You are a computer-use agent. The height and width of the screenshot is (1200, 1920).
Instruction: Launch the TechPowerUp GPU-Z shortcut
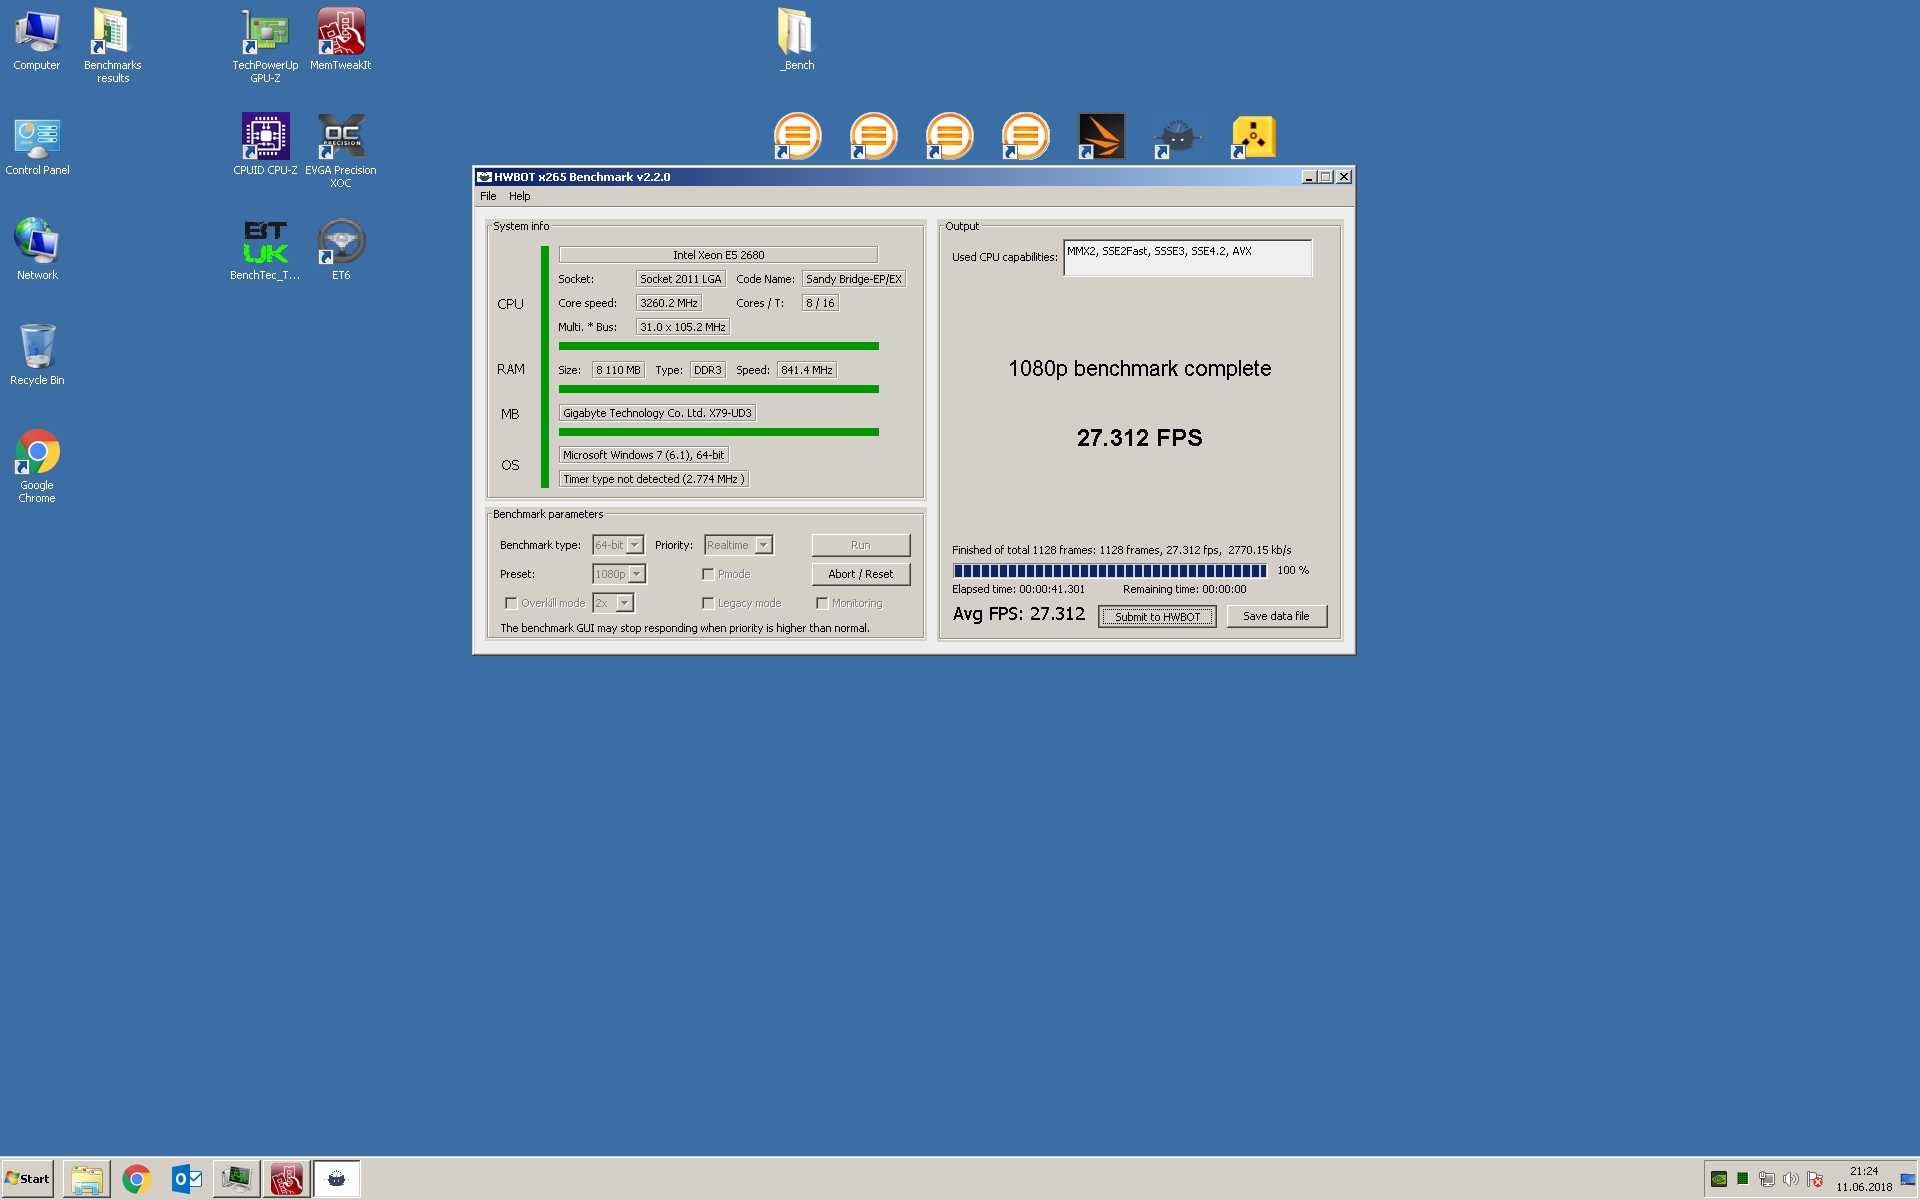265,45
